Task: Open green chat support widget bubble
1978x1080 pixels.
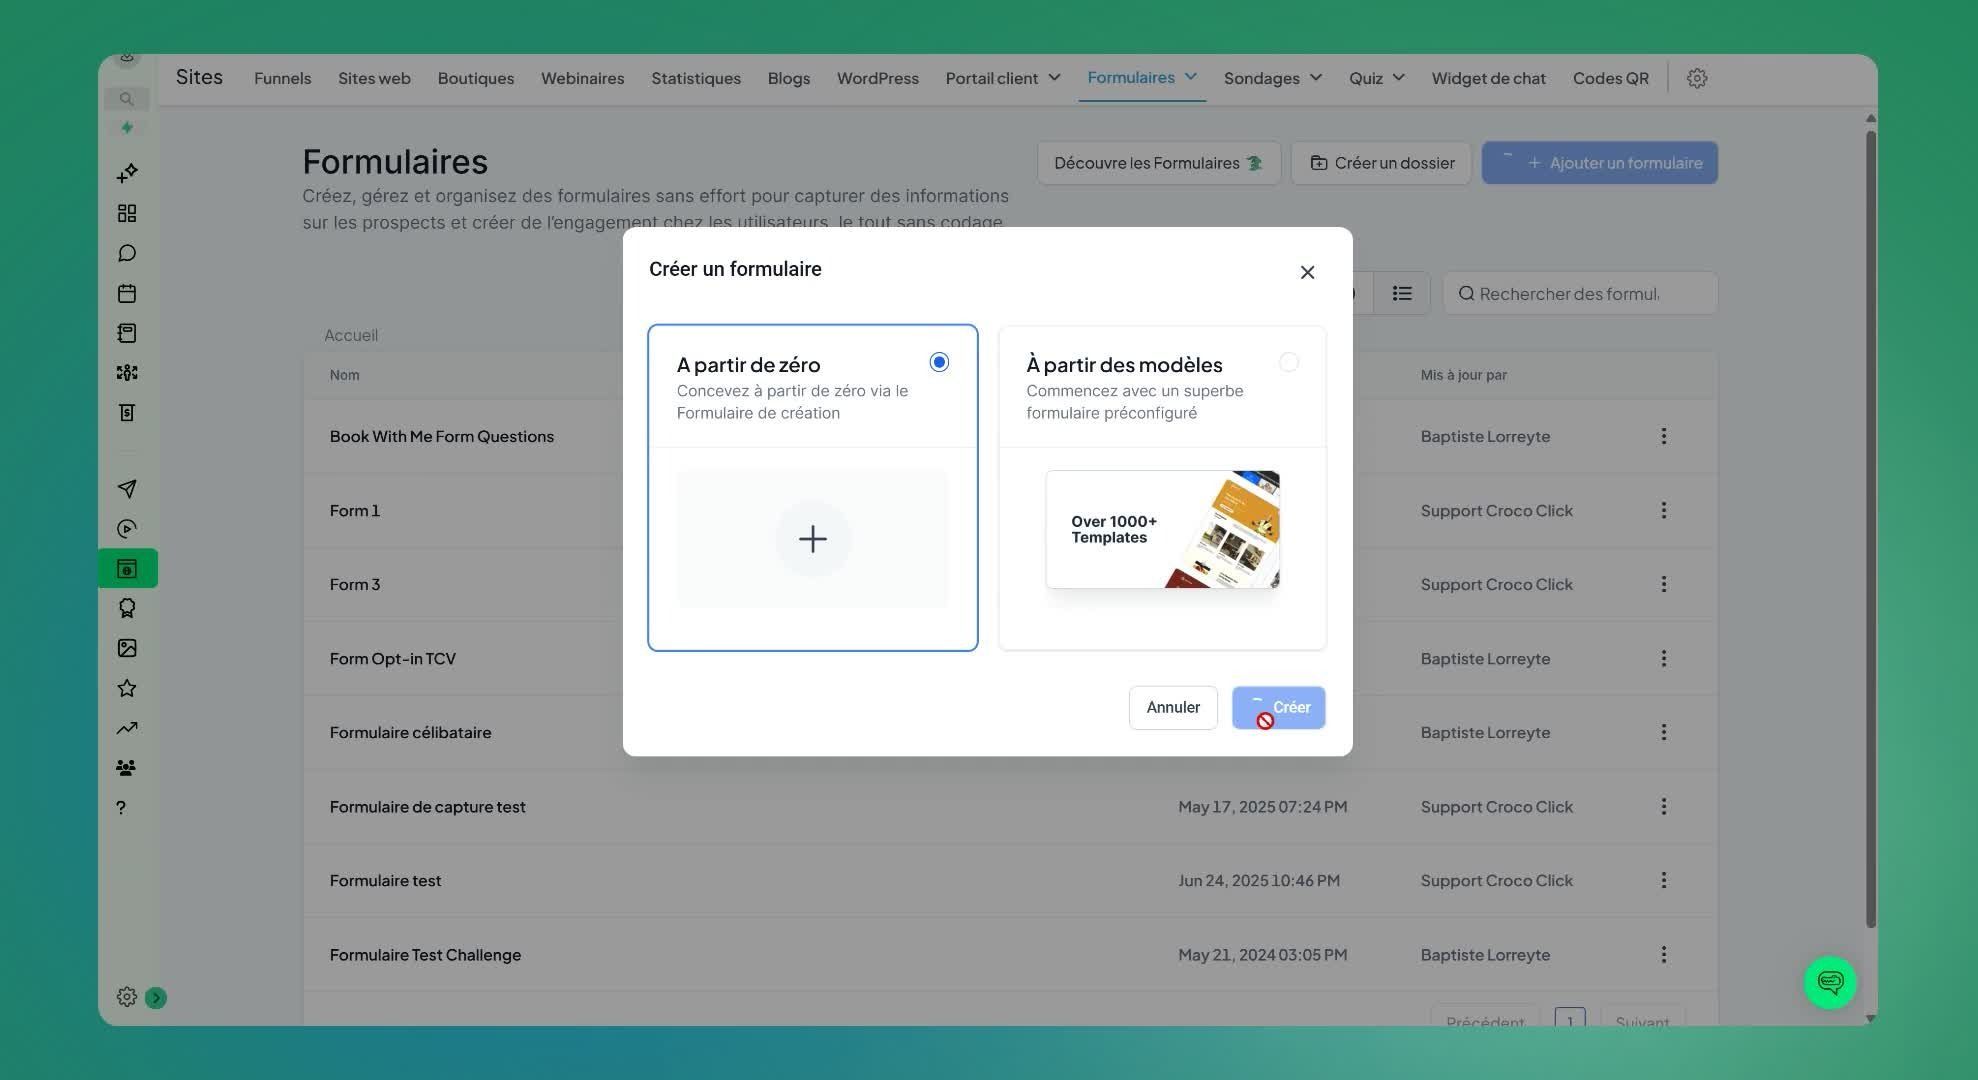Action: [1830, 982]
